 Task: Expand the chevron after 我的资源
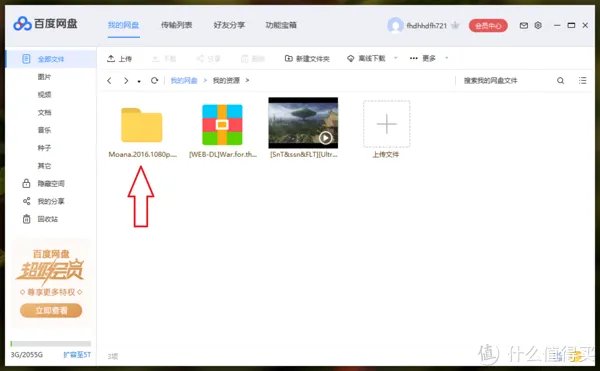[248, 80]
